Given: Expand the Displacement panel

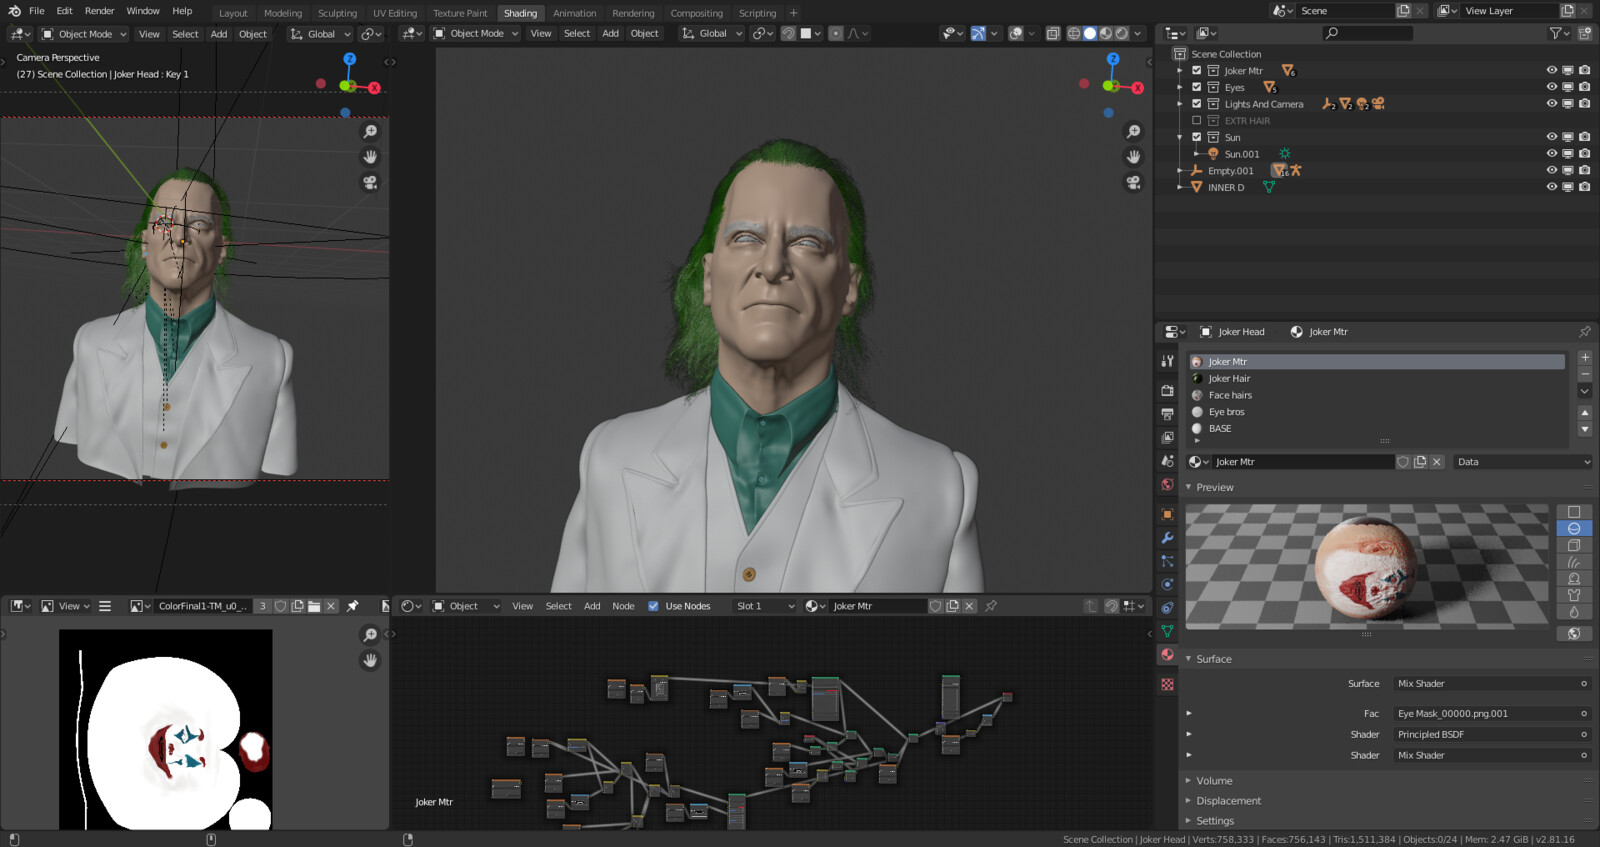Looking at the screenshot, I should pos(1188,801).
